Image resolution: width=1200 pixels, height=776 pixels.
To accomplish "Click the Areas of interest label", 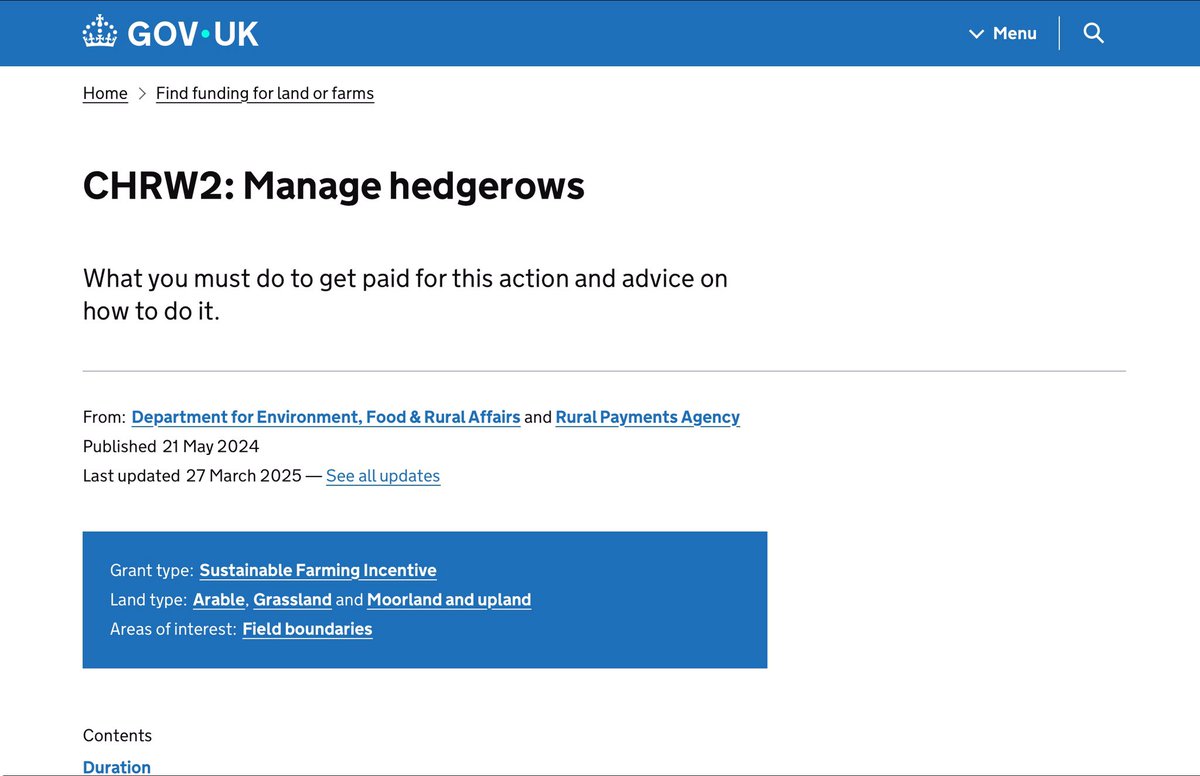I will point(174,629).
